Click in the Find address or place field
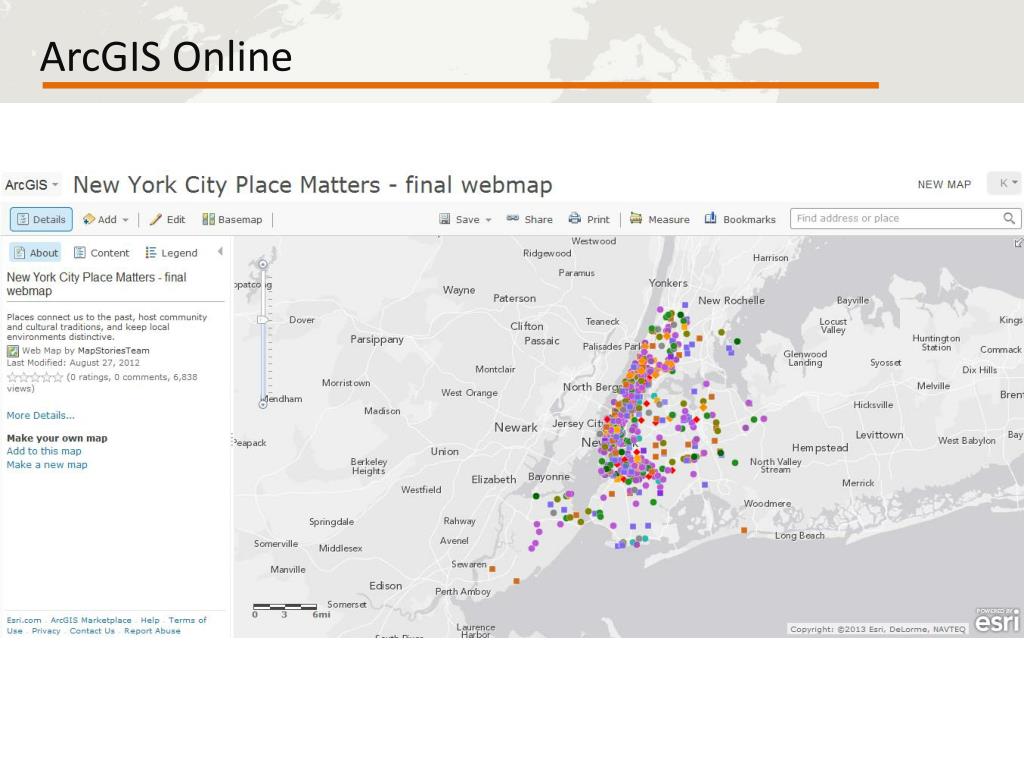 pos(896,218)
